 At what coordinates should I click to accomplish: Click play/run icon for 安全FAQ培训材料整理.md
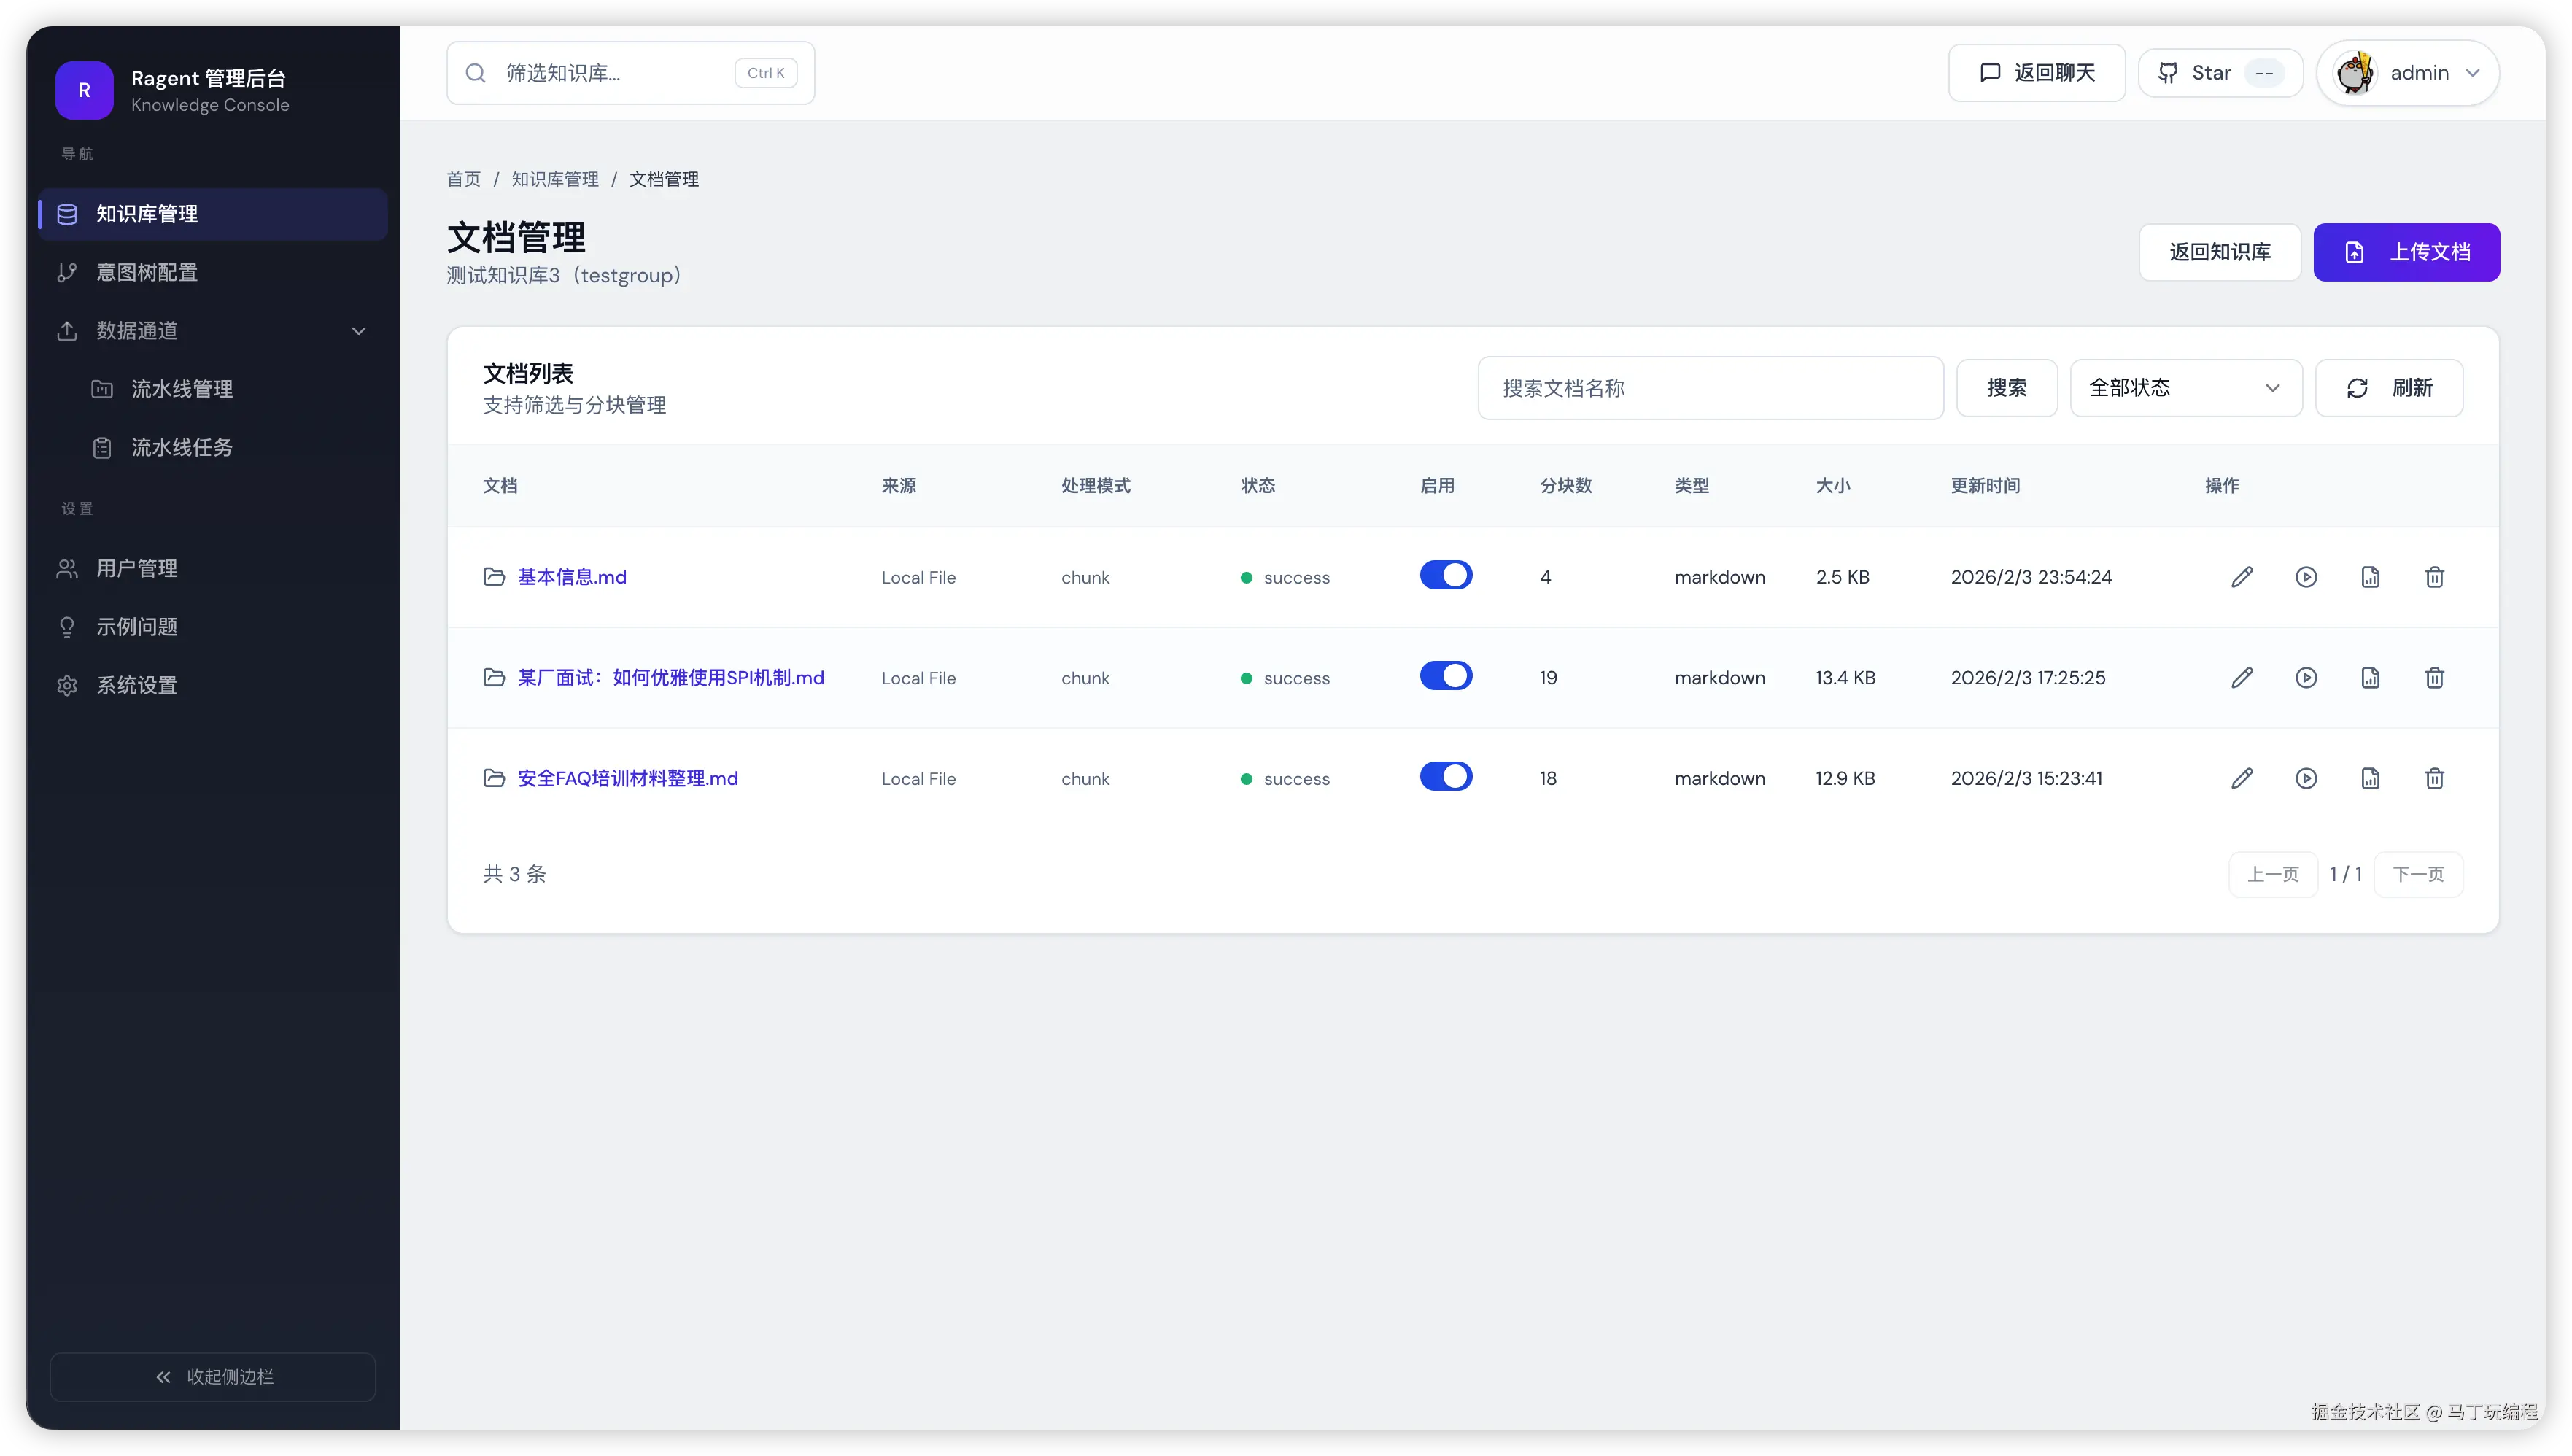[2305, 778]
